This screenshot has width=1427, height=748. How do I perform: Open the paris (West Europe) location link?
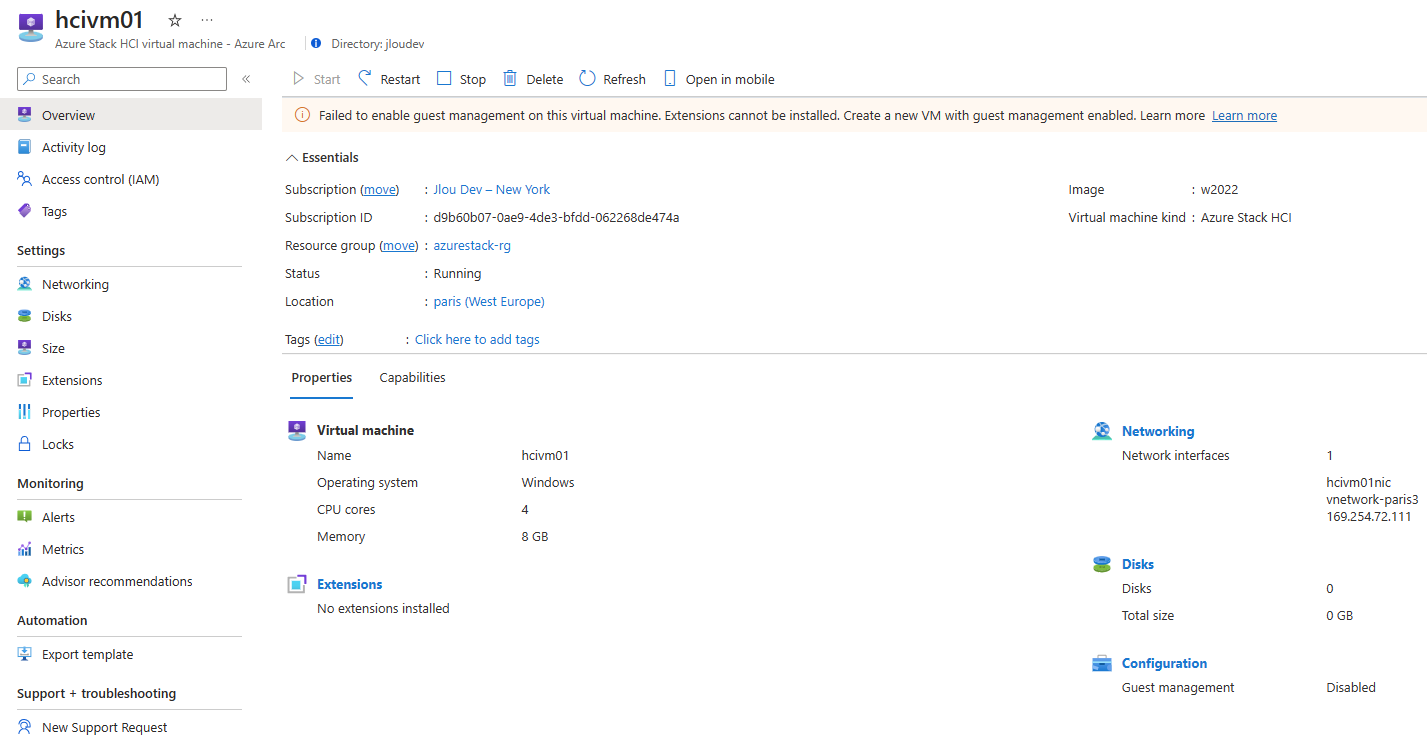pyautogui.click(x=489, y=302)
